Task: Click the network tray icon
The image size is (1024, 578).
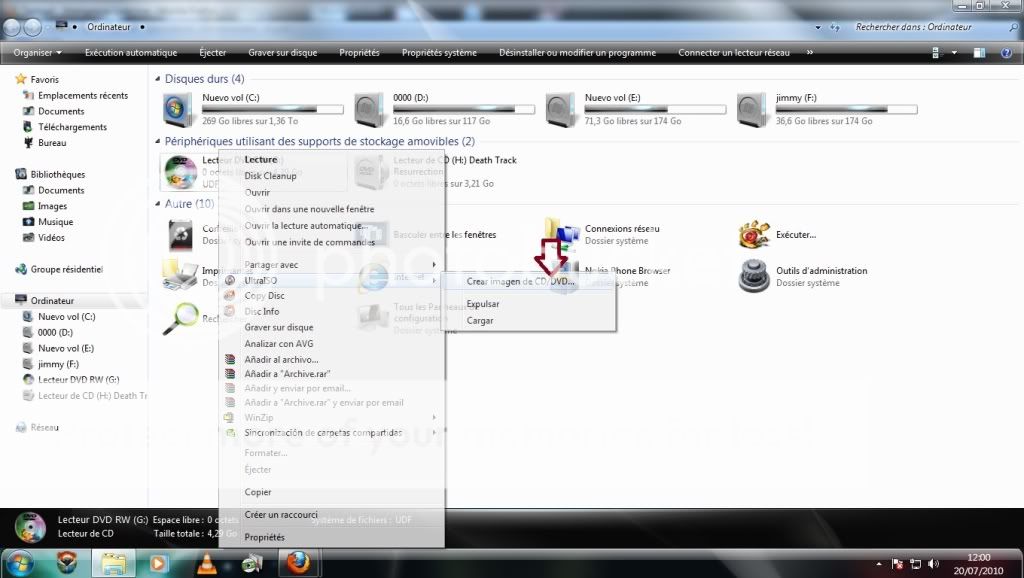Action: click(916, 564)
